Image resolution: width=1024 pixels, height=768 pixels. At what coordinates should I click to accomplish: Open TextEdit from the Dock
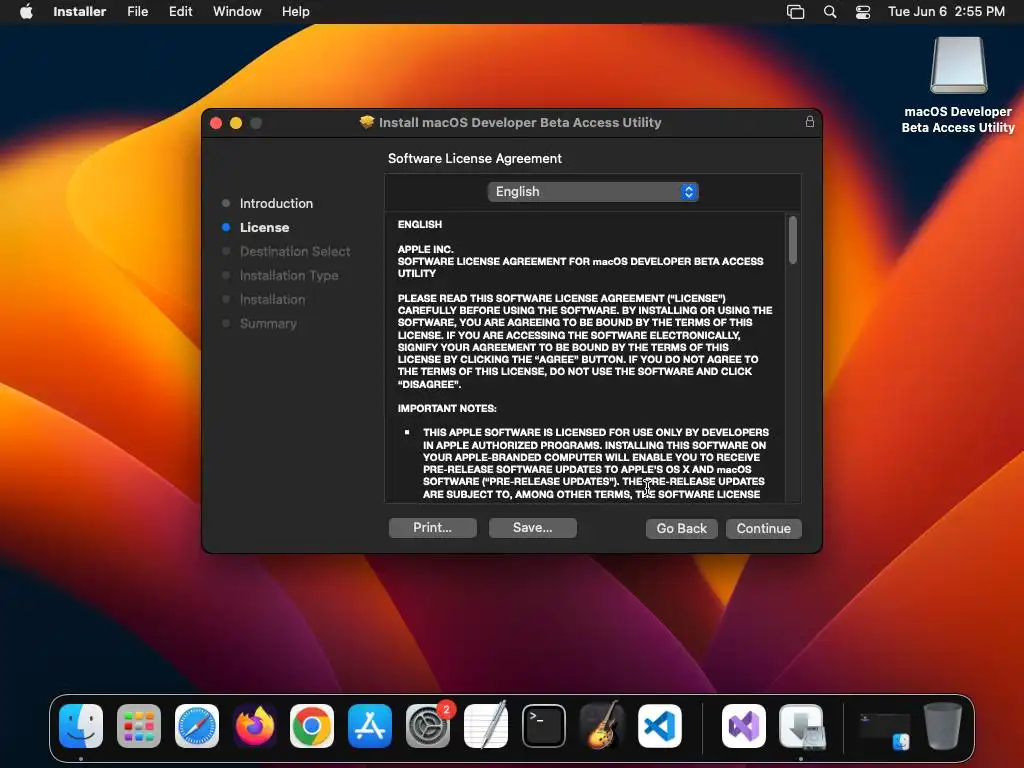pyautogui.click(x=485, y=726)
